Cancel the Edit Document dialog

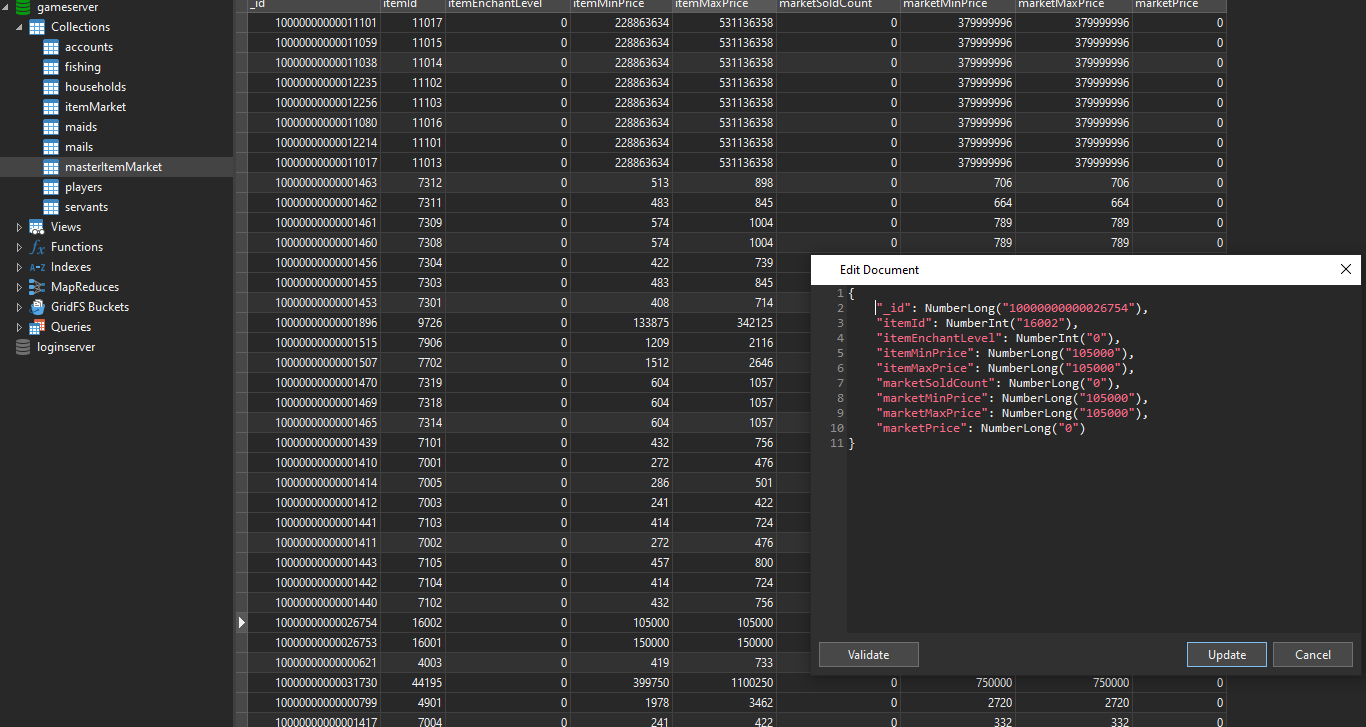(x=1313, y=655)
